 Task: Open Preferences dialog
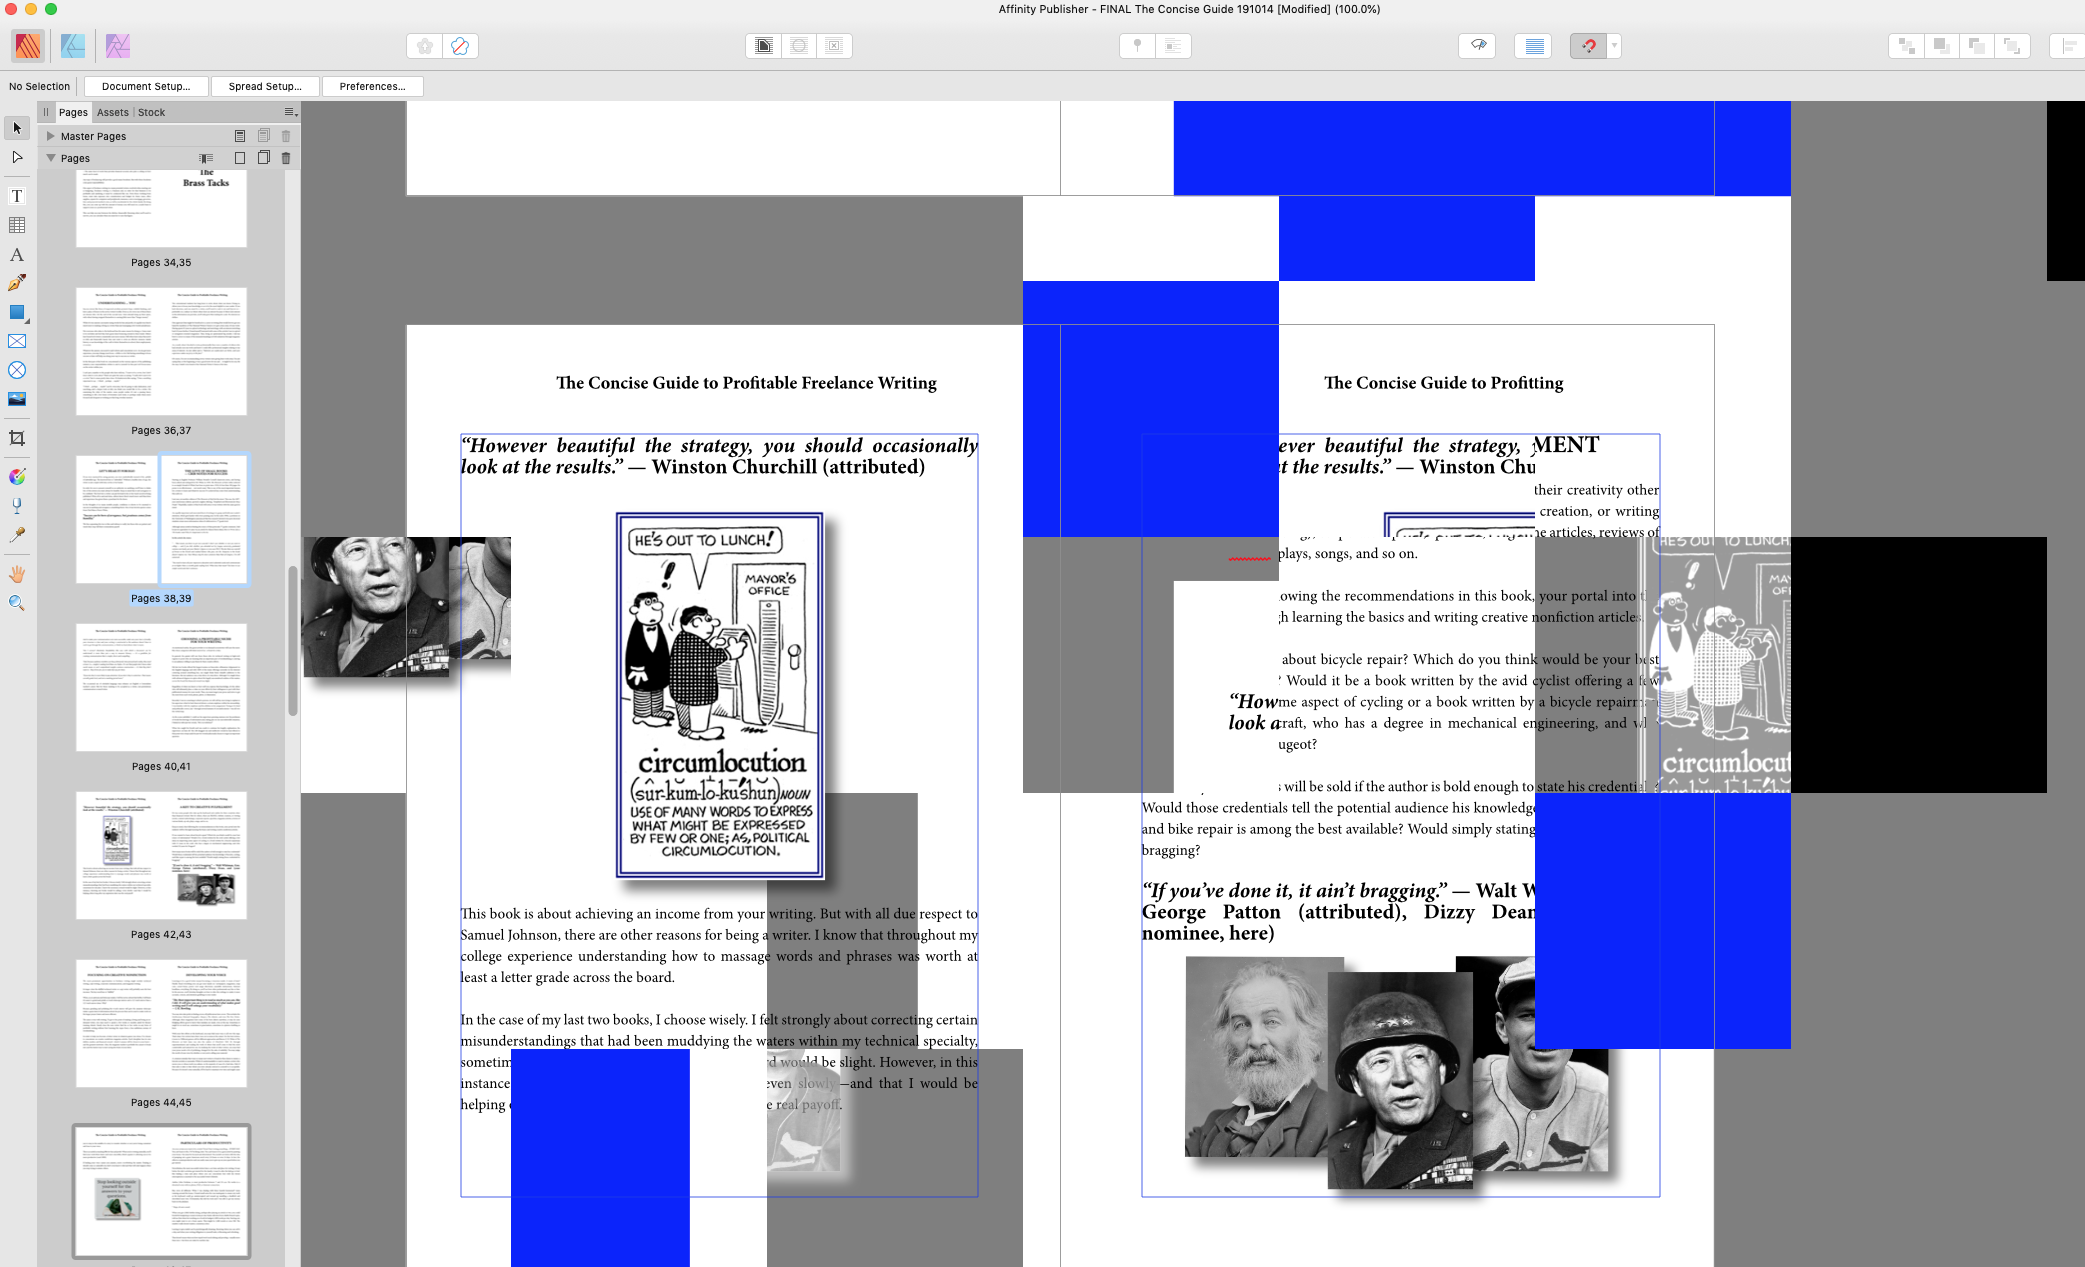[372, 86]
